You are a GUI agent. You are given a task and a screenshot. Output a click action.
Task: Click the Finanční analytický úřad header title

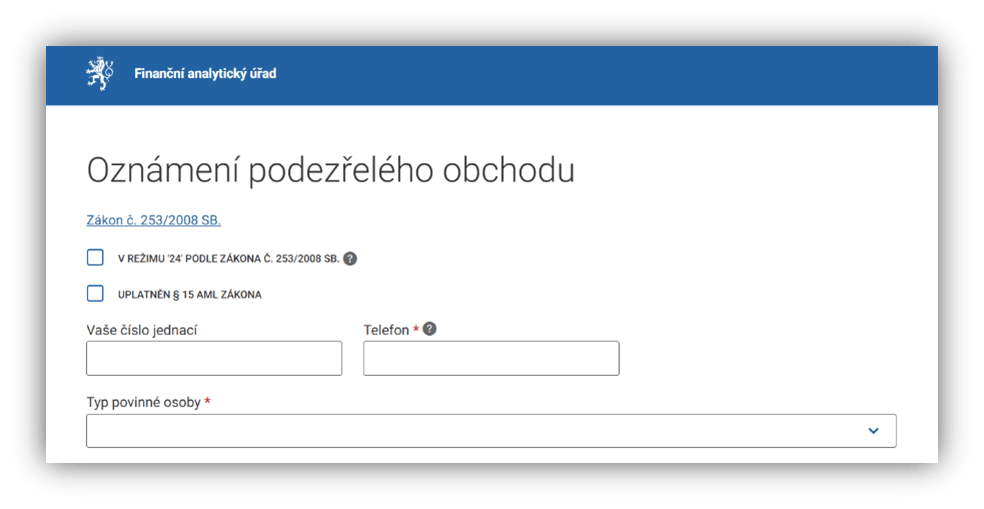pos(205,74)
